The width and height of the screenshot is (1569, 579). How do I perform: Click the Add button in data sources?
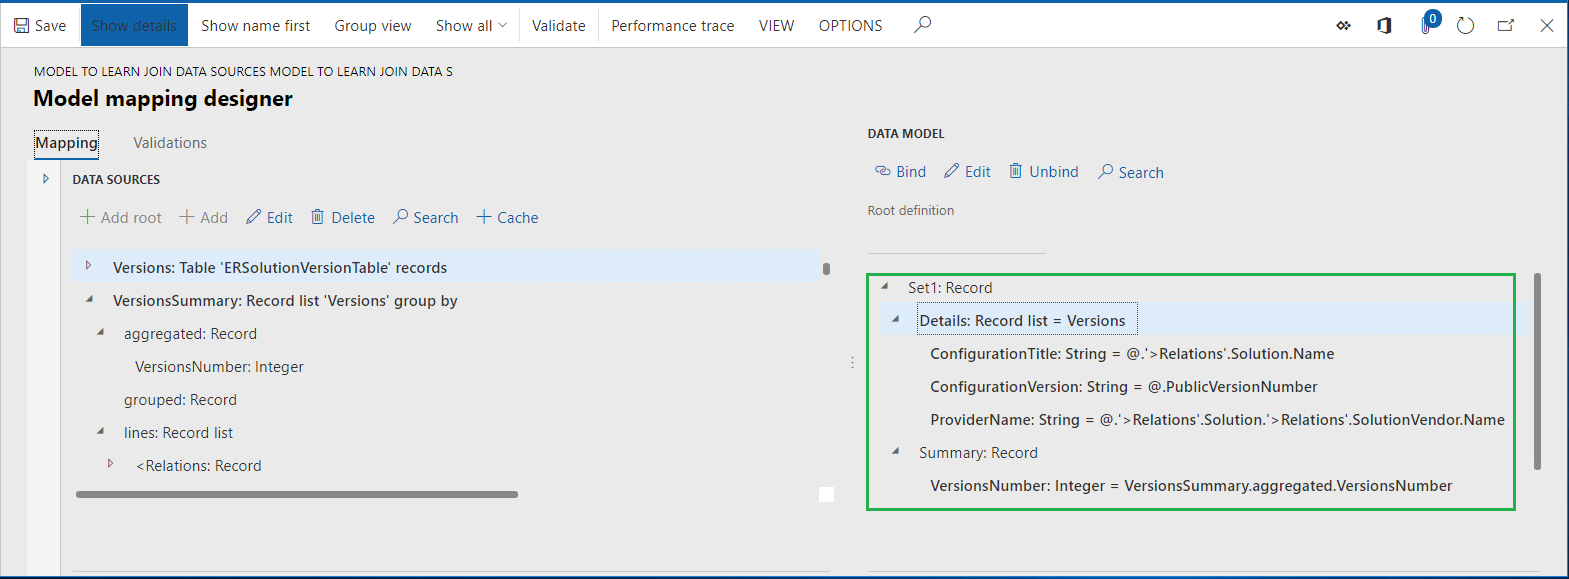pyautogui.click(x=203, y=218)
